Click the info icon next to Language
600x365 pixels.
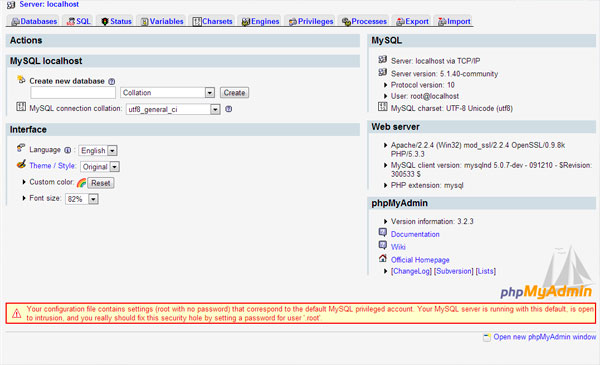tap(67, 150)
